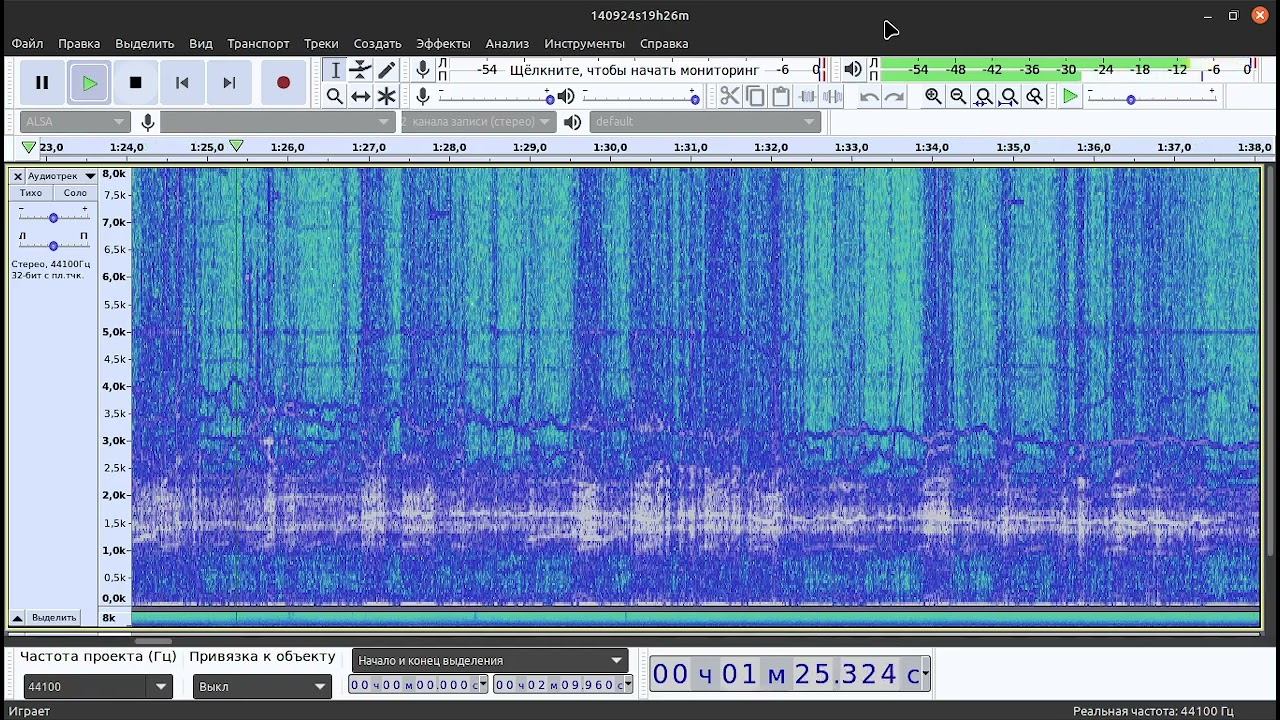Pause the audio playback
The width and height of the screenshot is (1280, 720).
tap(42, 83)
